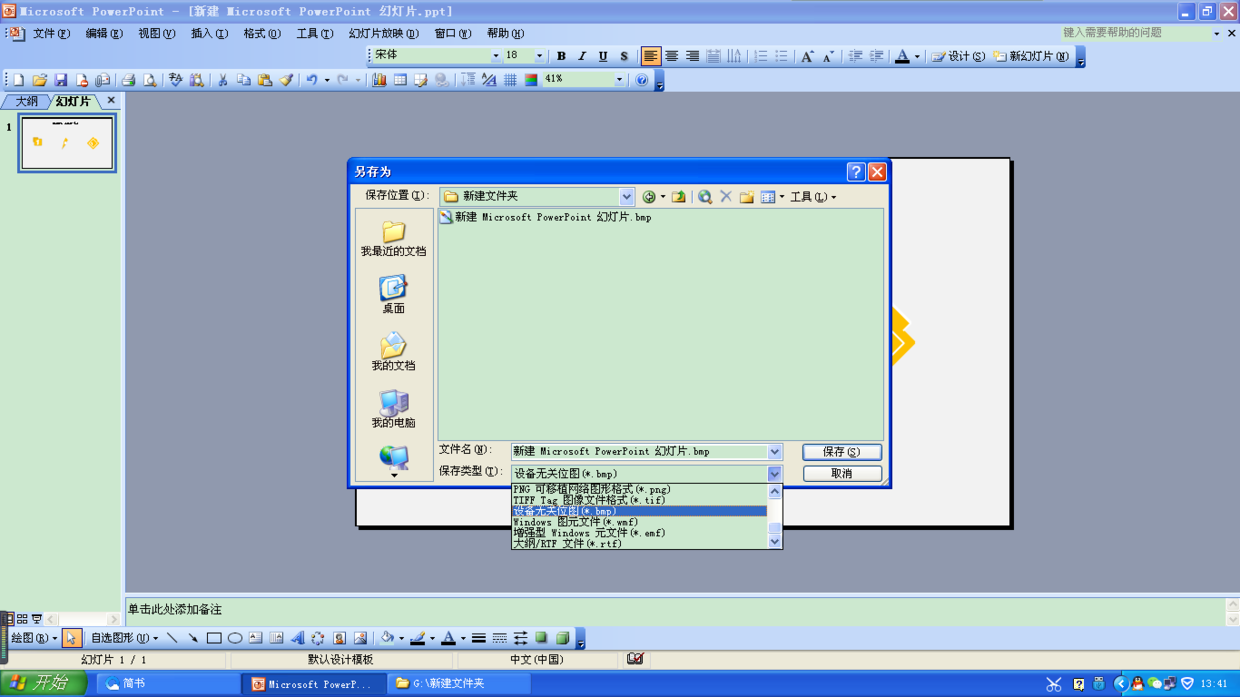Decrease font size with the small A icon
The width and height of the screenshot is (1240, 697).
(828, 57)
